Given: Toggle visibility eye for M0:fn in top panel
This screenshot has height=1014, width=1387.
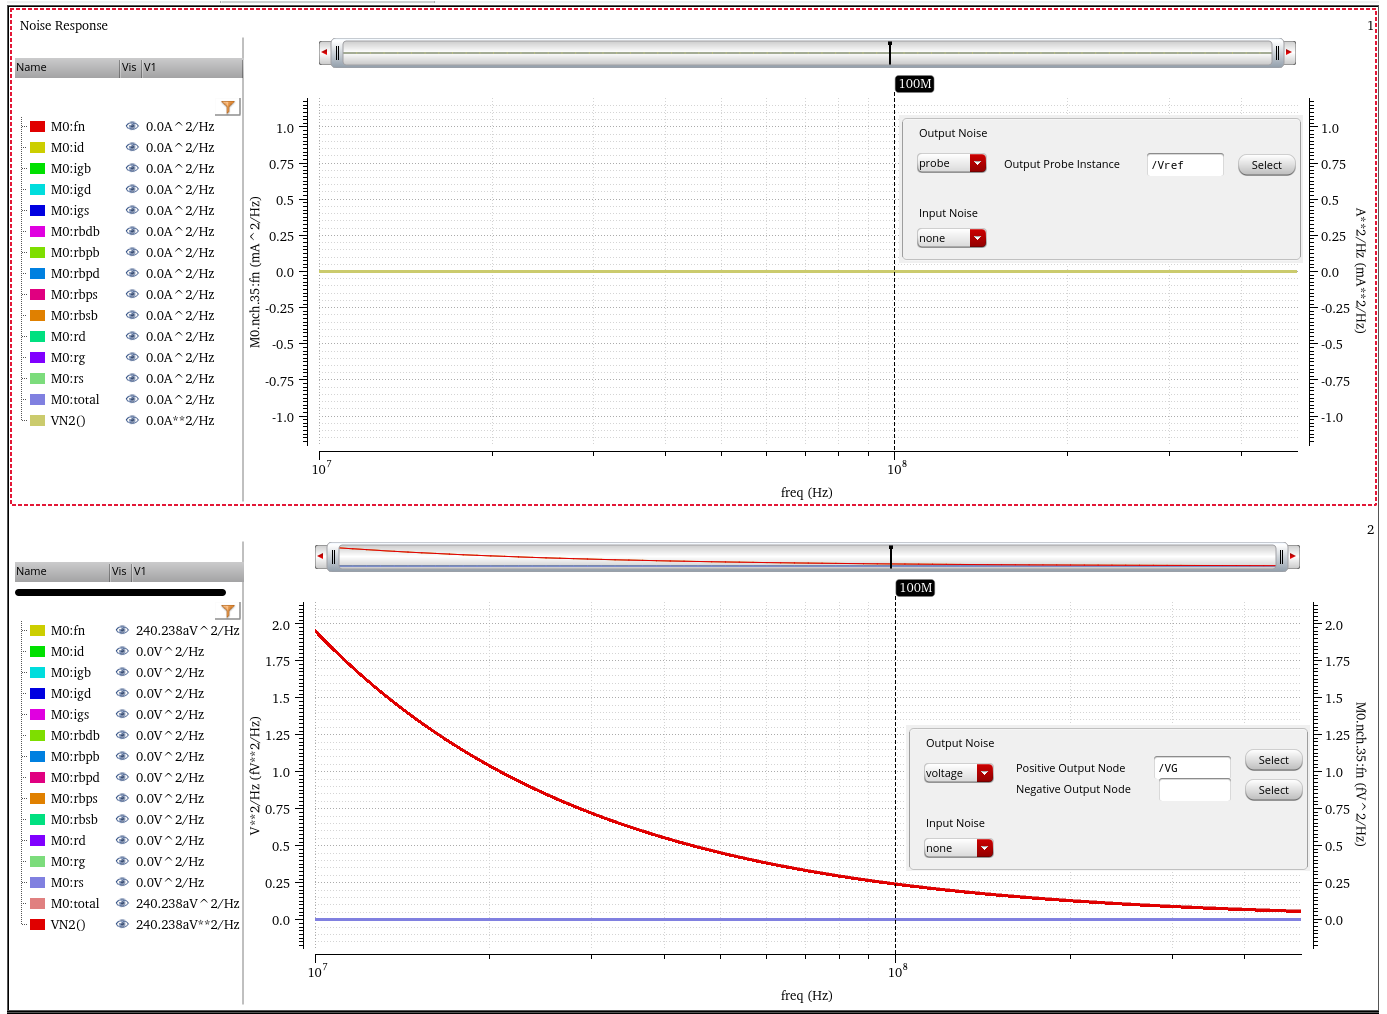Looking at the screenshot, I should pyautogui.click(x=132, y=126).
